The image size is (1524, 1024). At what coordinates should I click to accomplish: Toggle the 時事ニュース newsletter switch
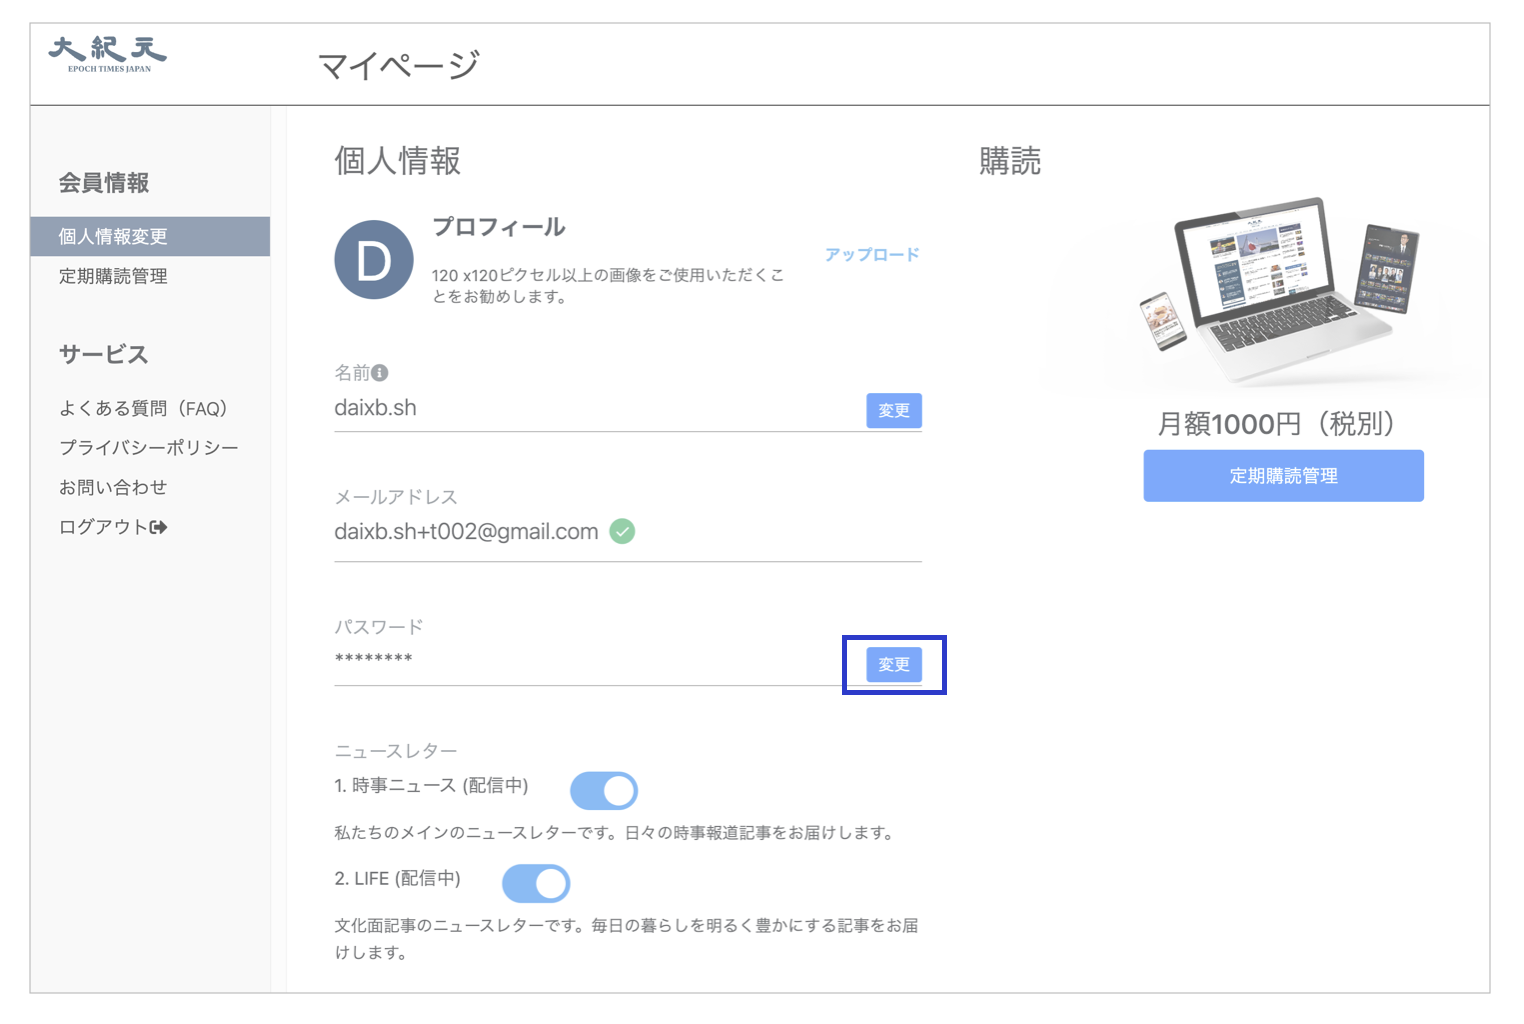click(604, 791)
